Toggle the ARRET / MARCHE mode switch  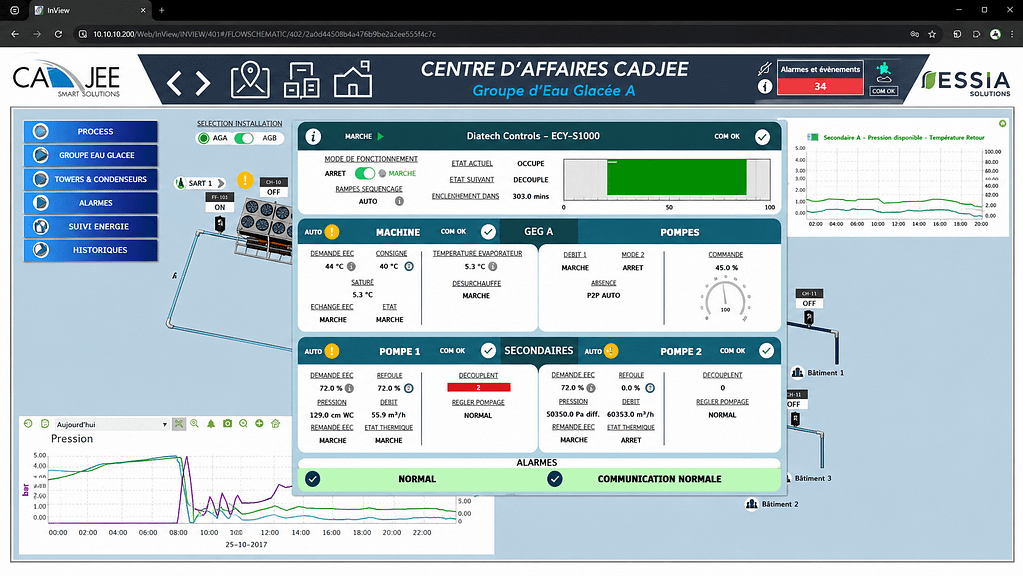365,173
